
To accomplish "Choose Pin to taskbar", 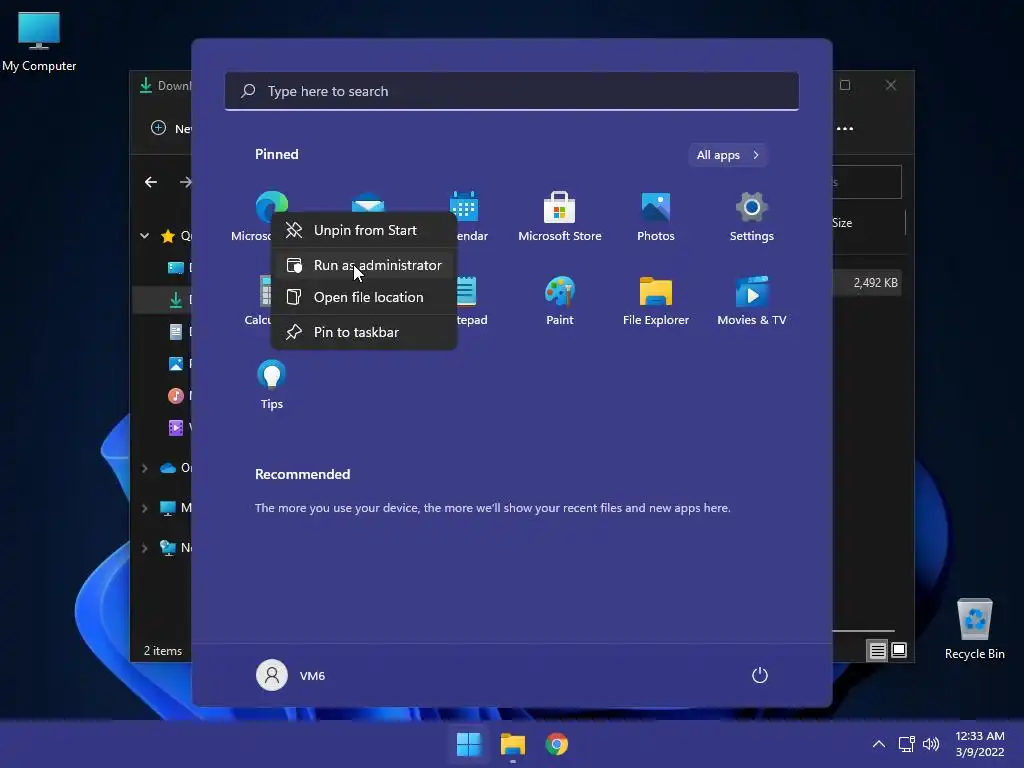I will [364, 332].
